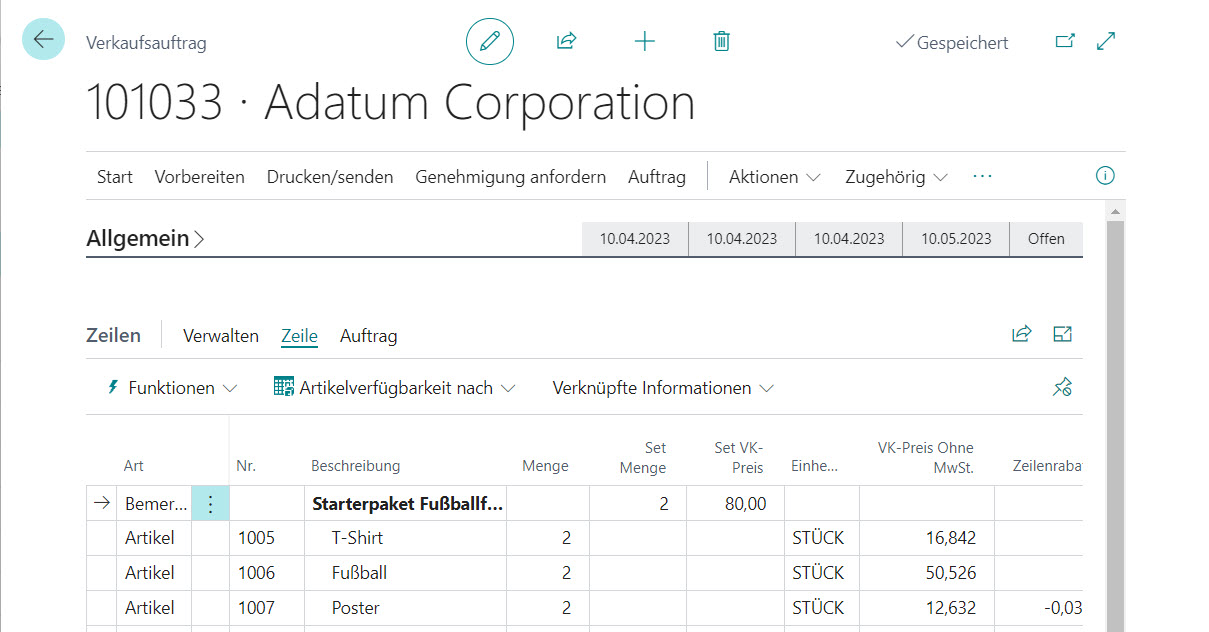This screenshot has height=632, width=1209.
Task: Click line discount value -0,03
Action: (x=1039, y=608)
